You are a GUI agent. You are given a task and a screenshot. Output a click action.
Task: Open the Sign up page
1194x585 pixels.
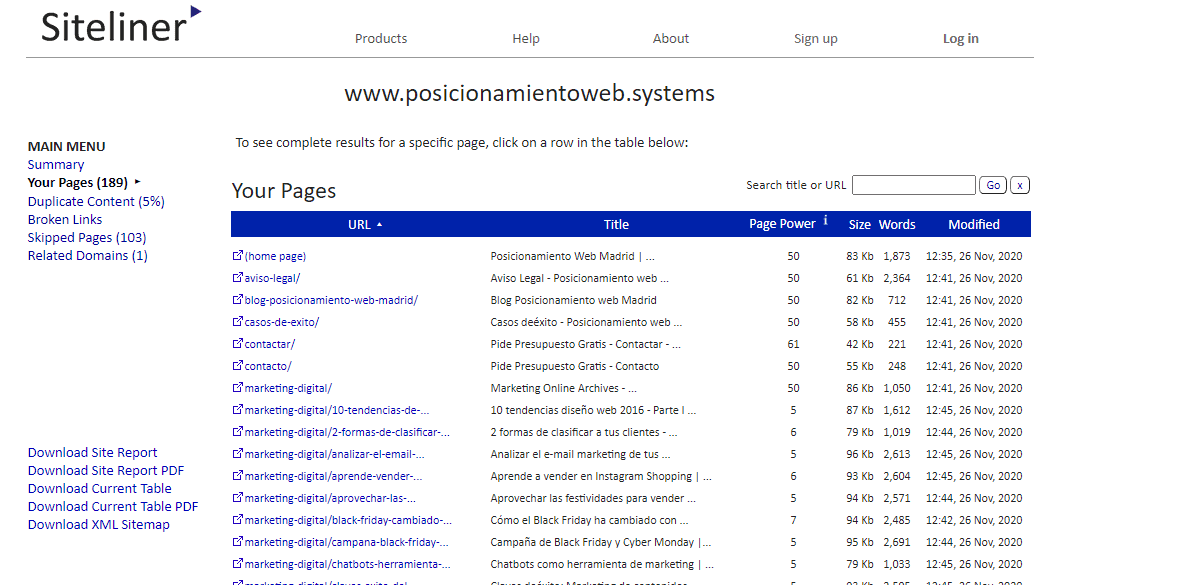tap(816, 39)
